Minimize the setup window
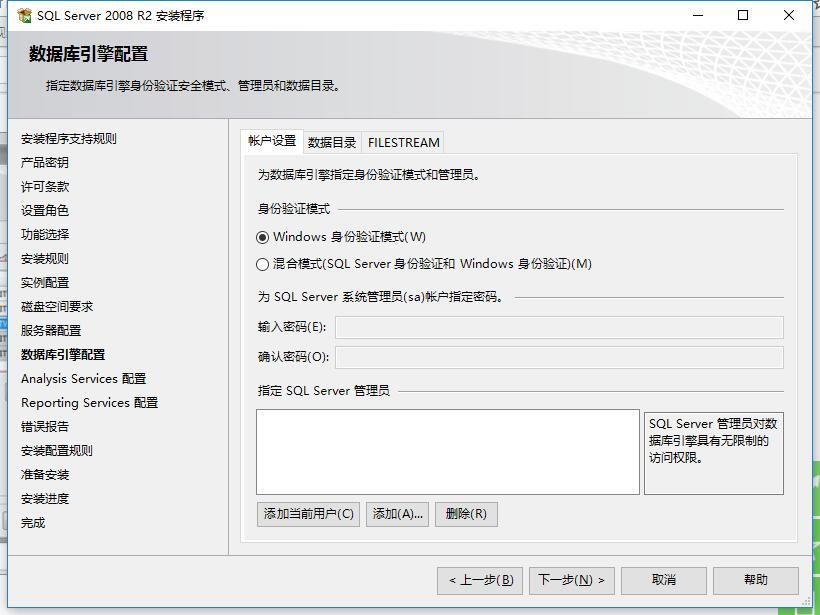 click(698, 15)
